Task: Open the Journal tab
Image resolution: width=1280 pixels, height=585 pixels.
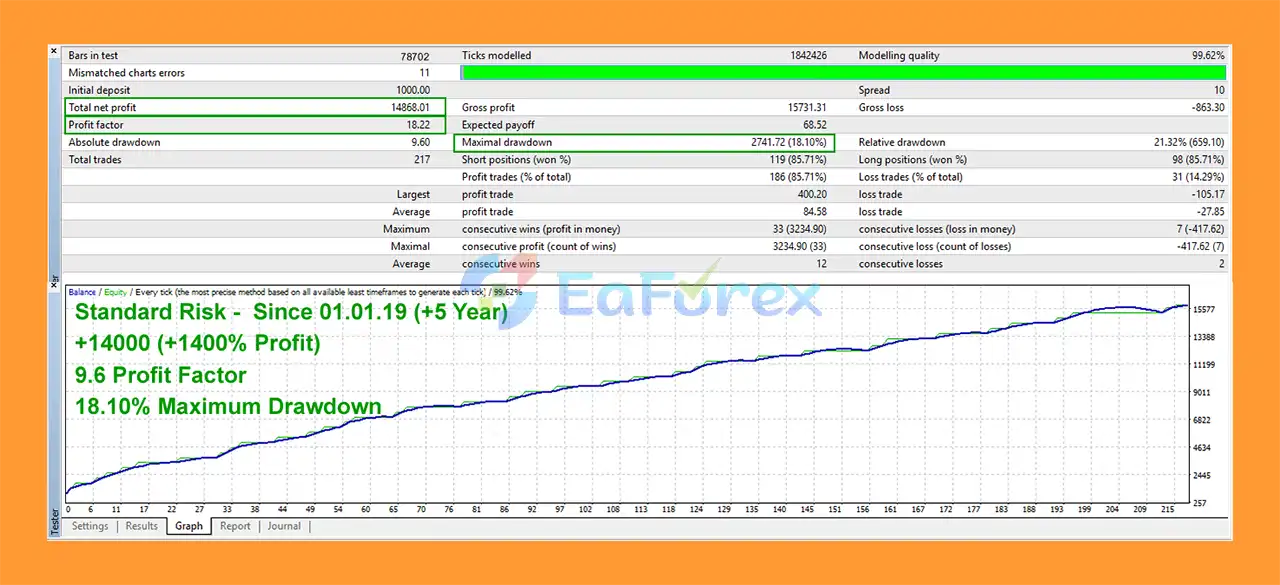Action: 284,526
